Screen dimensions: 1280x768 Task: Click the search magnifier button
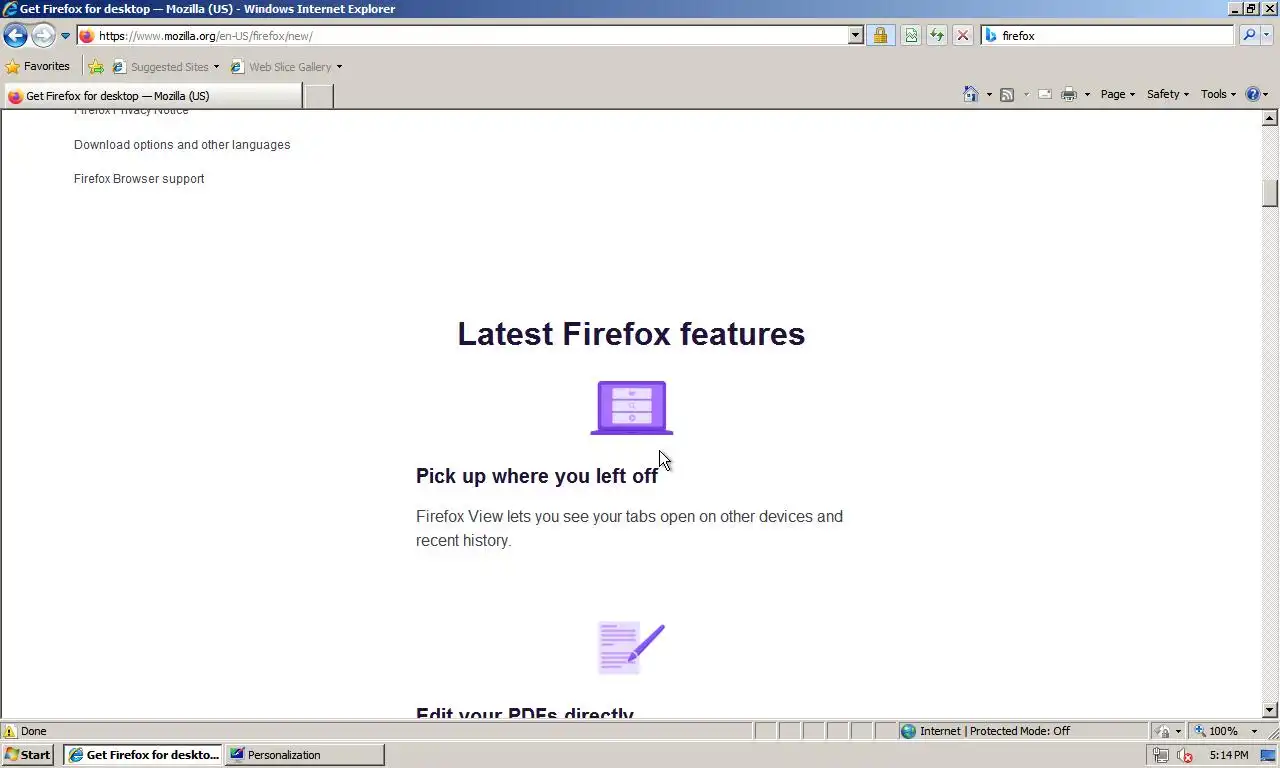tap(1249, 35)
